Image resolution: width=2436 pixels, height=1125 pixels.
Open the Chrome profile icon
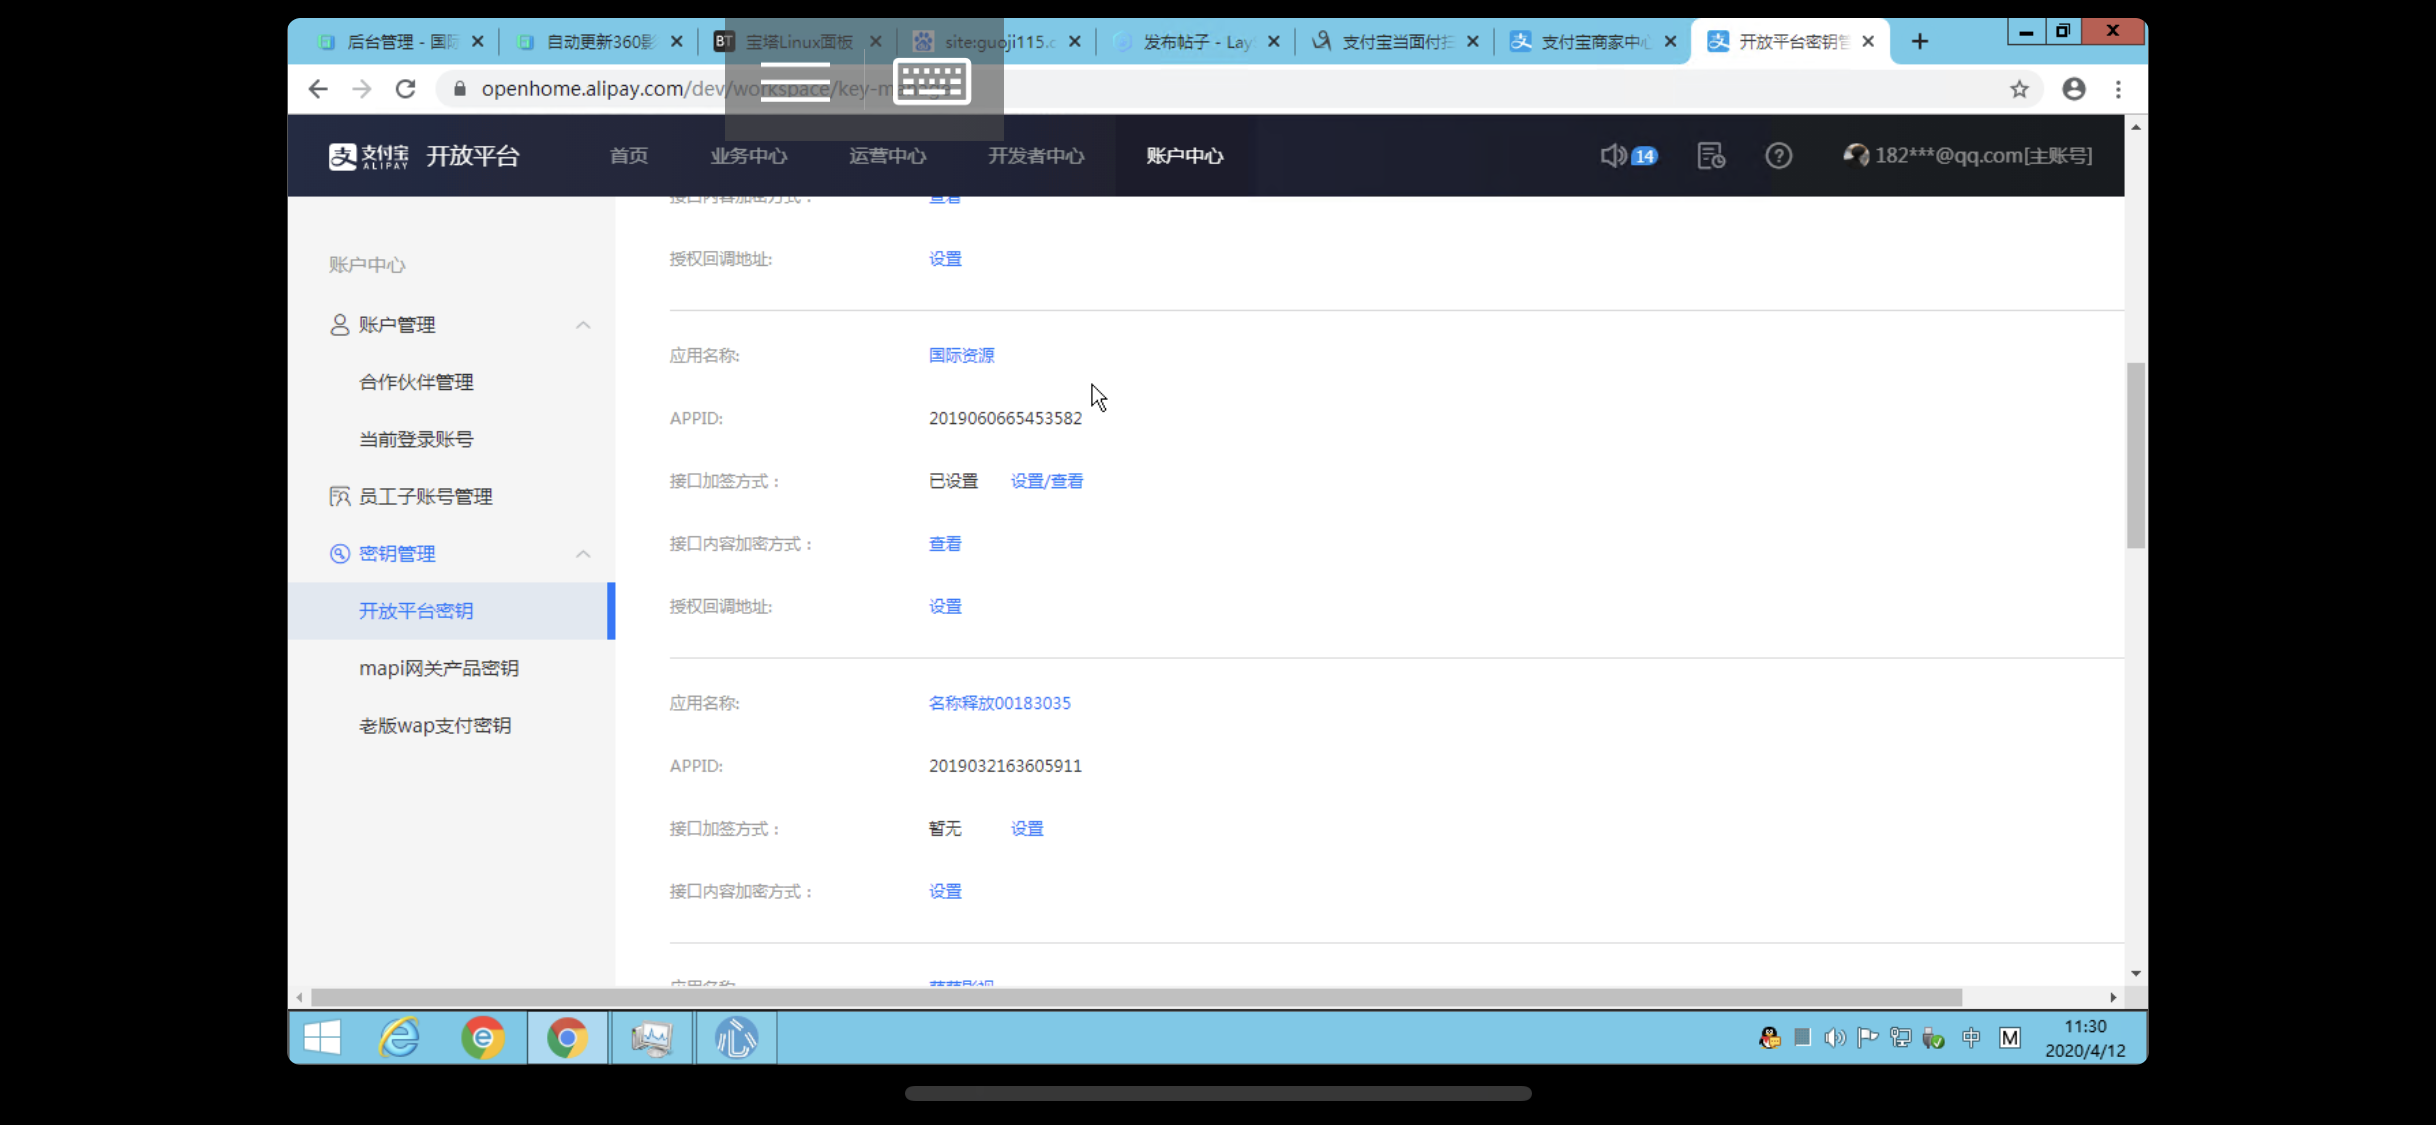click(x=2074, y=89)
